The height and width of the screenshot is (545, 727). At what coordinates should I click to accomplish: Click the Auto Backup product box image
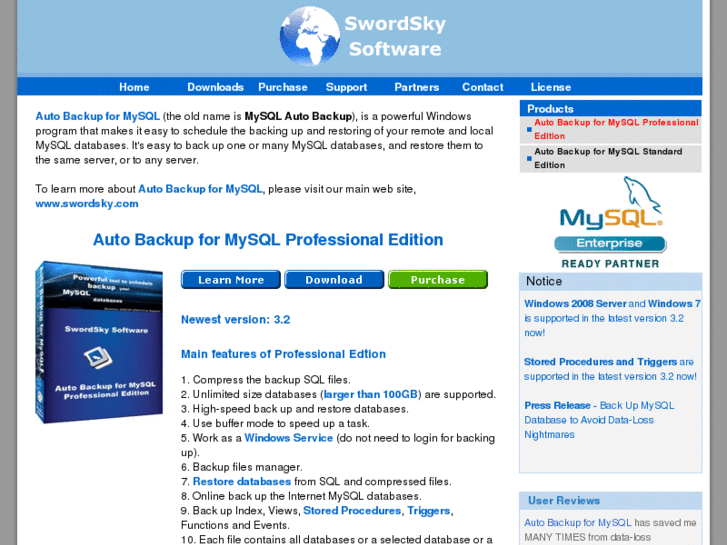click(x=99, y=342)
